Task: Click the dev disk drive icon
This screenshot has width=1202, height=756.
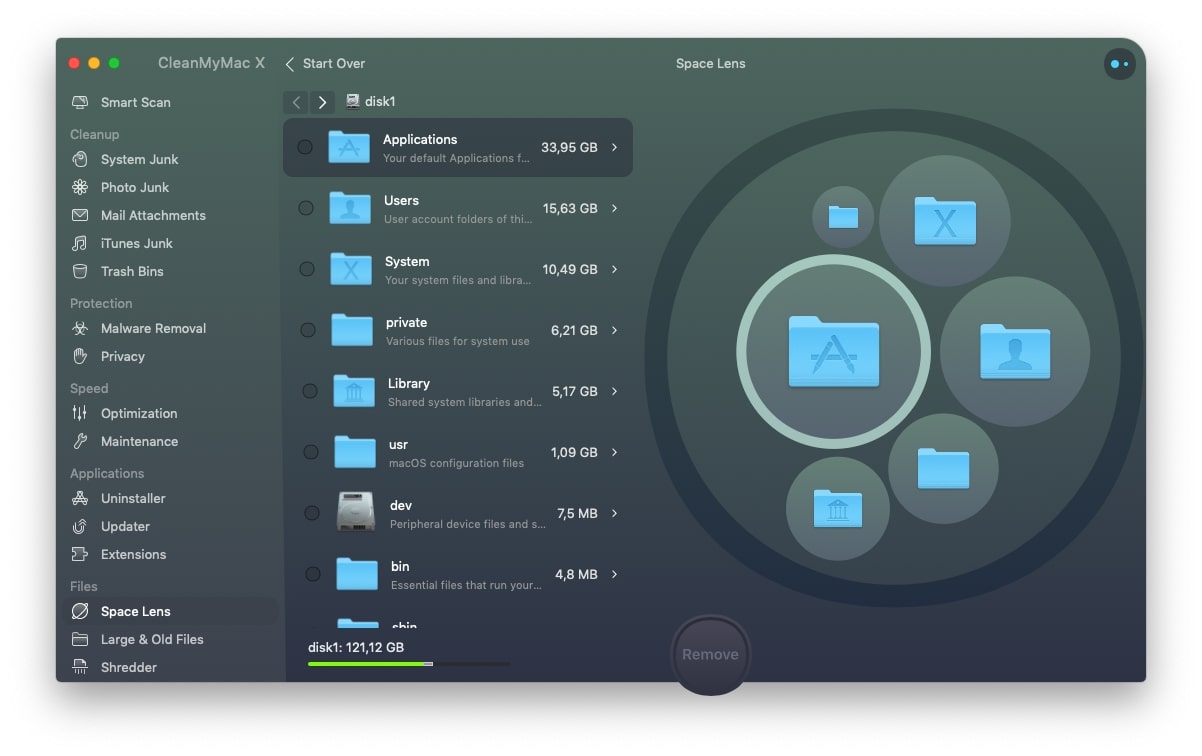Action: coord(356,513)
